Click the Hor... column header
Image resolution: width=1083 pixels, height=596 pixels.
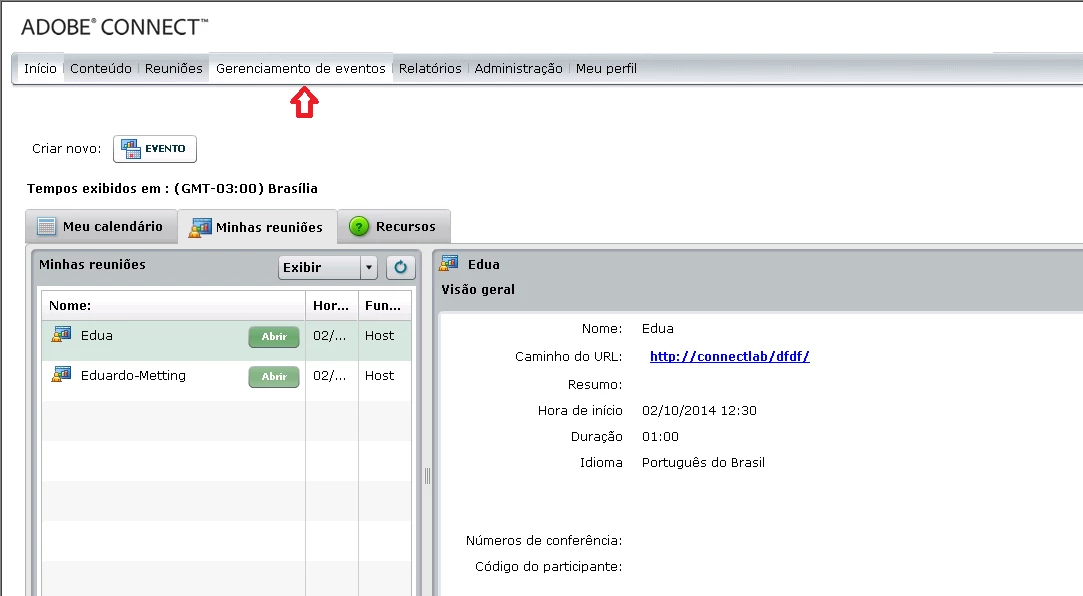click(332, 305)
